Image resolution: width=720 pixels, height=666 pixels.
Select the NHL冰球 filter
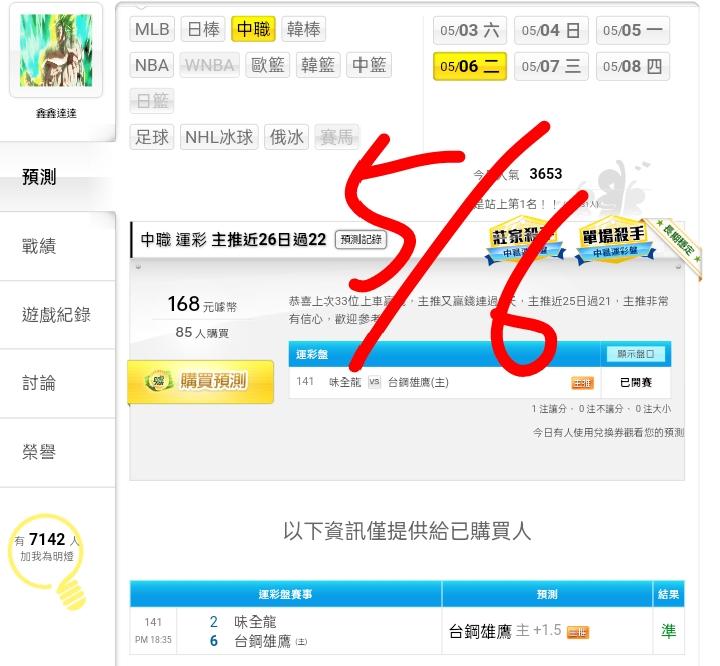[x=219, y=137]
